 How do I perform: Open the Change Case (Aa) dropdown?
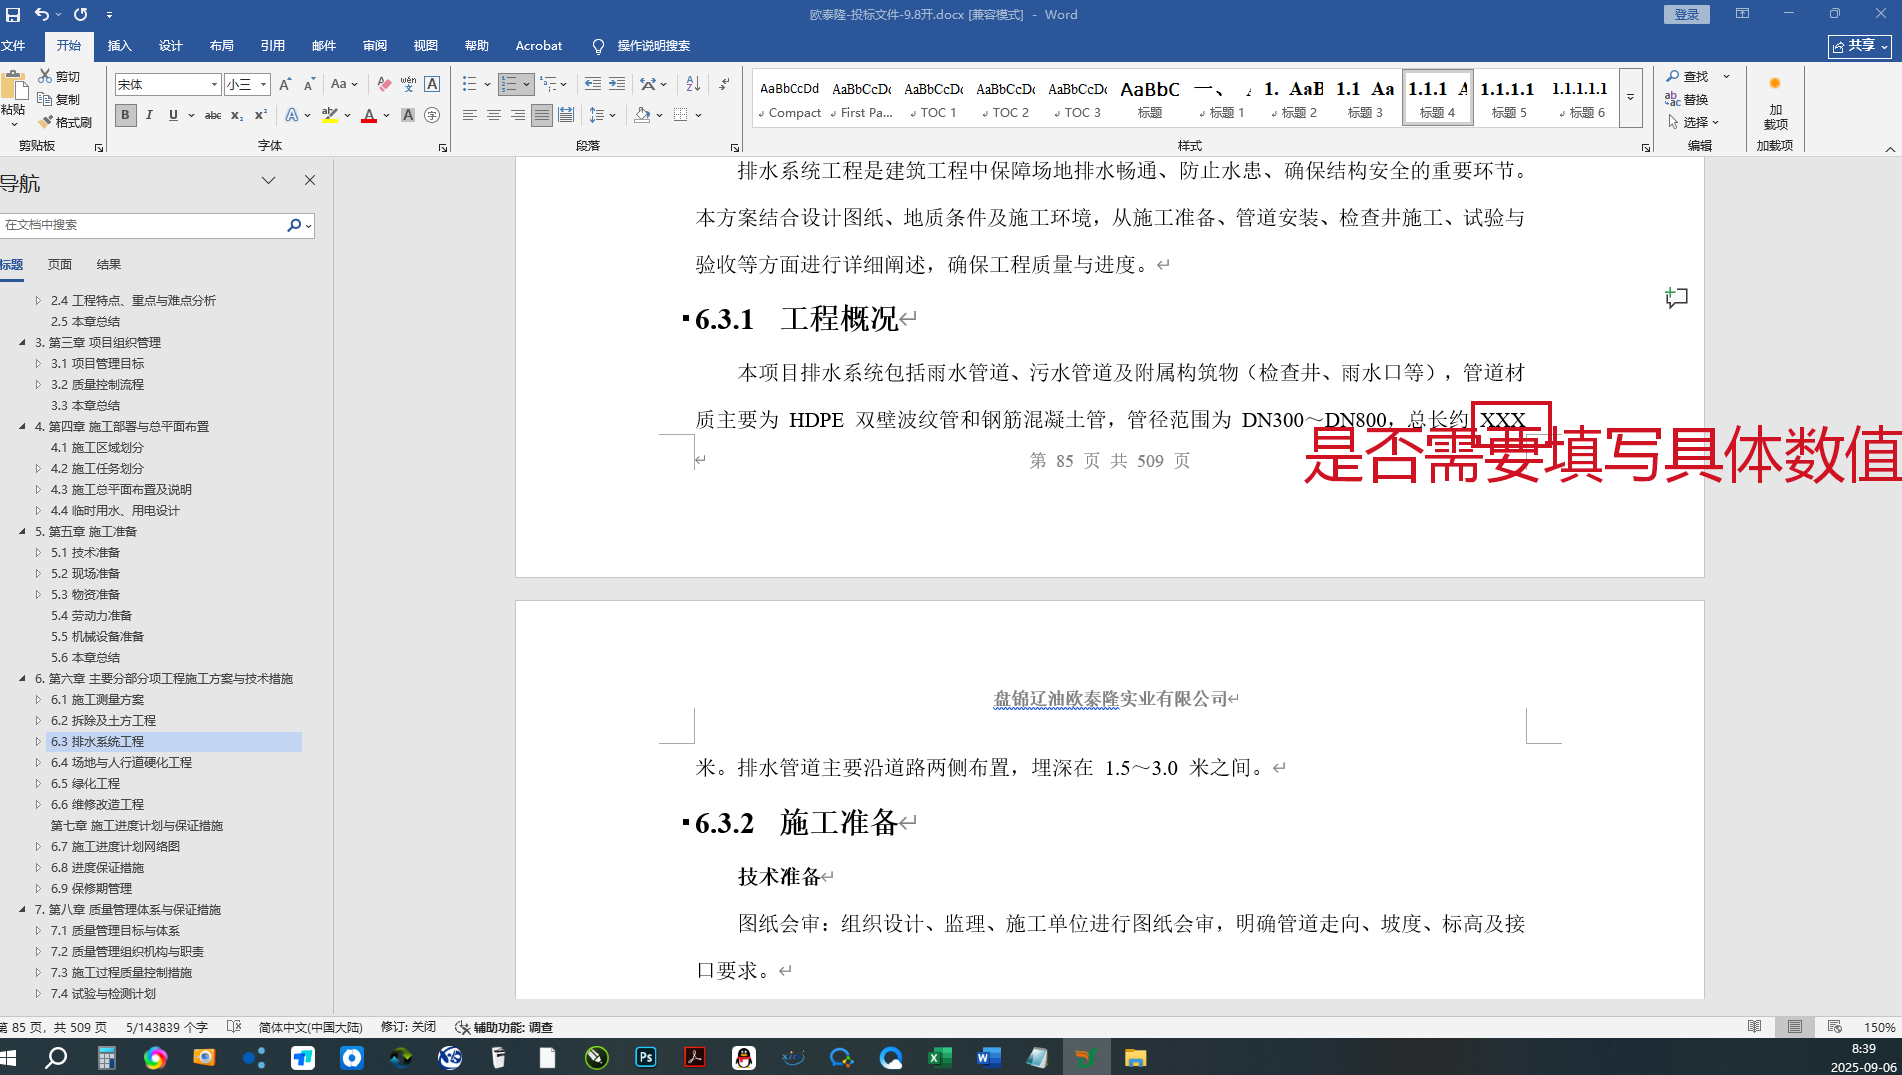344,84
